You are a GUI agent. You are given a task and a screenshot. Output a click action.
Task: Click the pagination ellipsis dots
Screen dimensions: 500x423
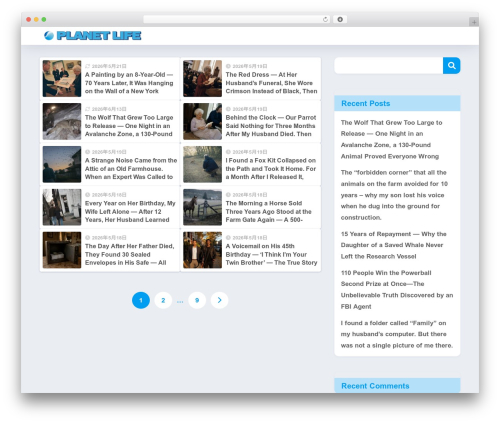point(180,301)
